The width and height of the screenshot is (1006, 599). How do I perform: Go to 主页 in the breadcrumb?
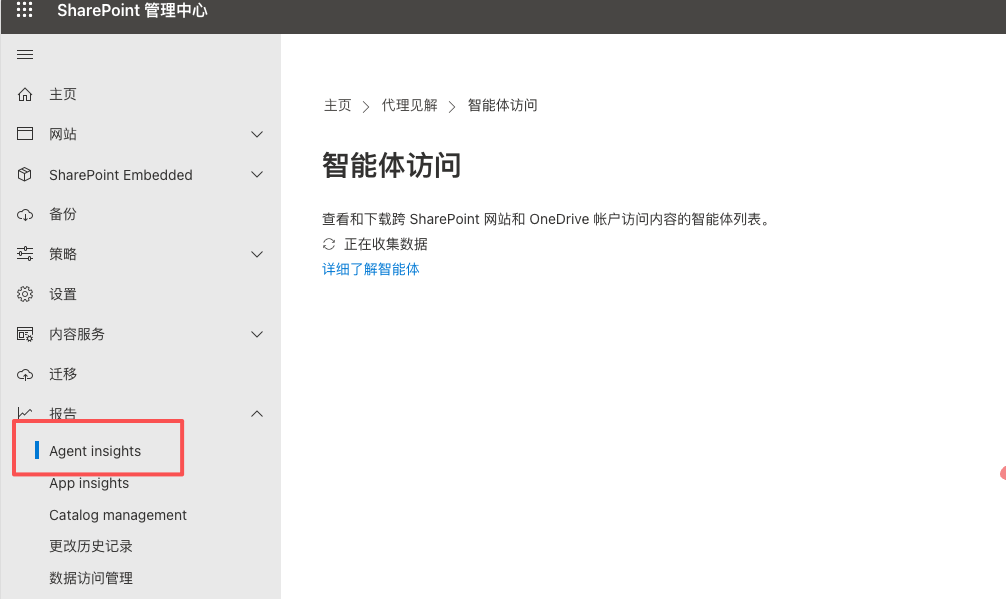(337, 105)
